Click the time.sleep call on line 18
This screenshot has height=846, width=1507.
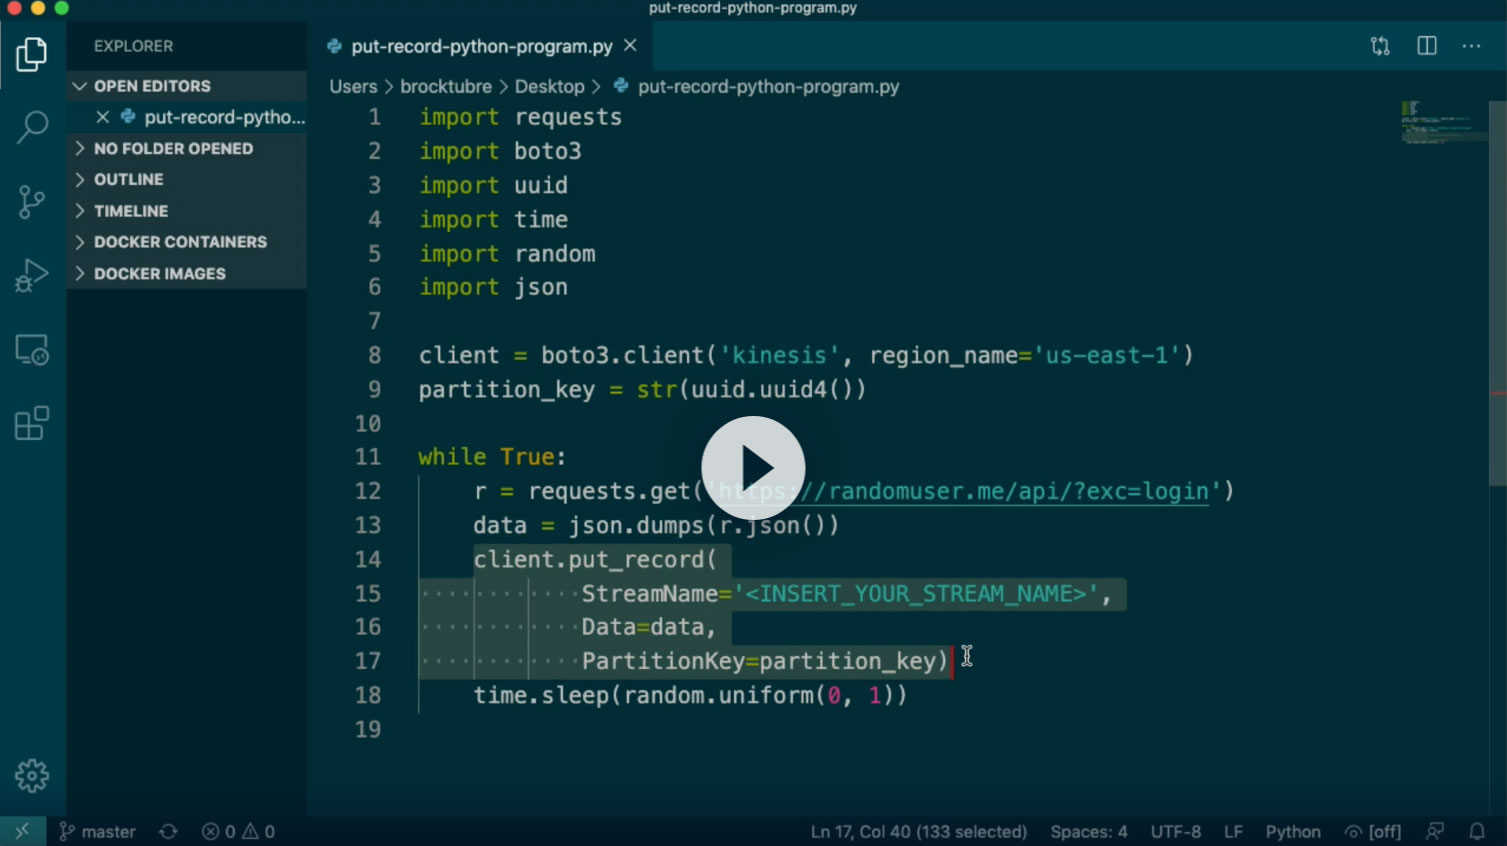pos(690,695)
